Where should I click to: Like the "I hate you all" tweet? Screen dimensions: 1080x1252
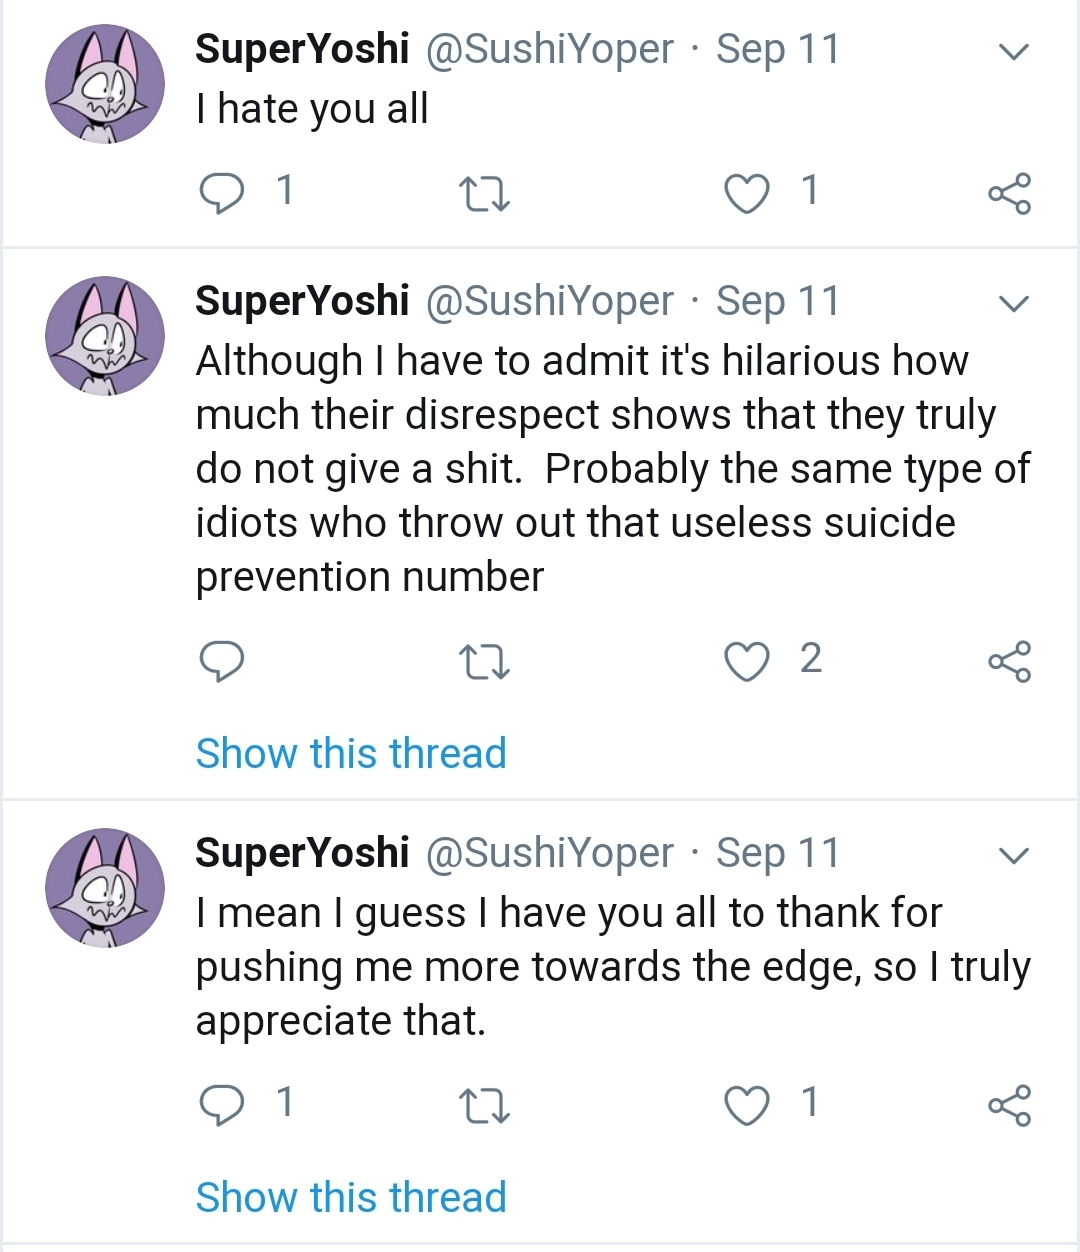click(747, 193)
